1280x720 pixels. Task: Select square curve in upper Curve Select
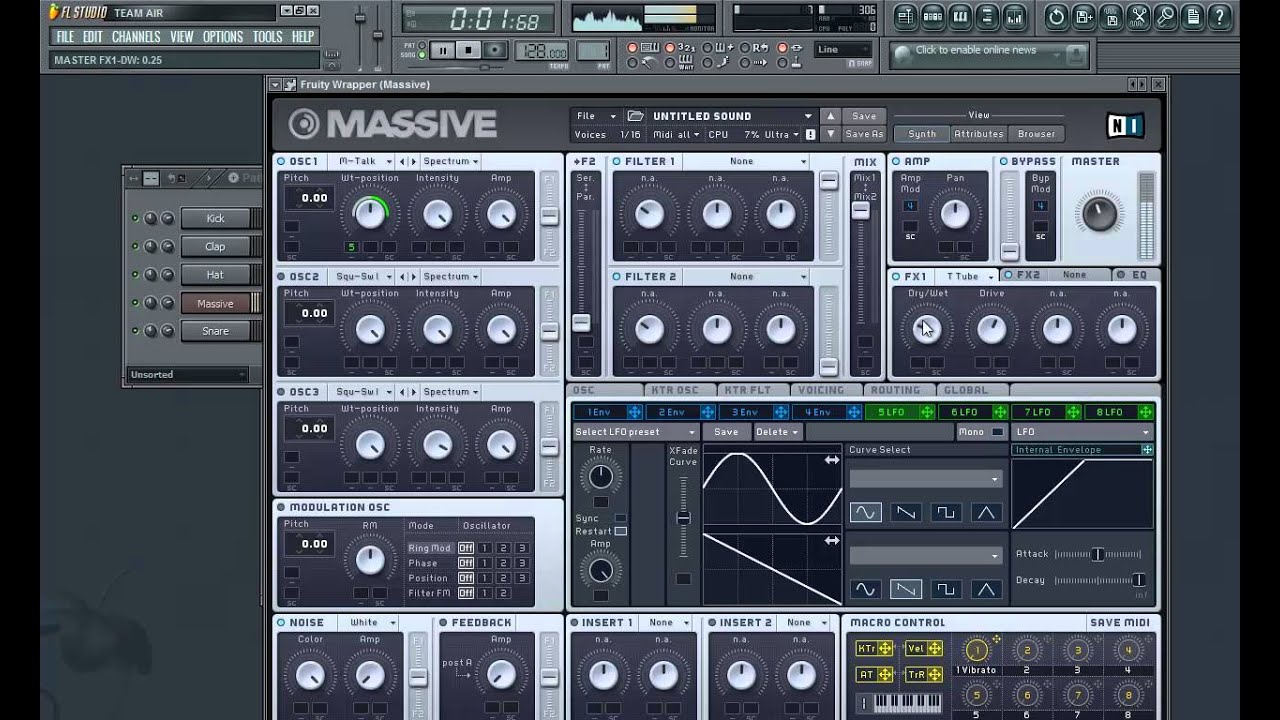point(945,512)
